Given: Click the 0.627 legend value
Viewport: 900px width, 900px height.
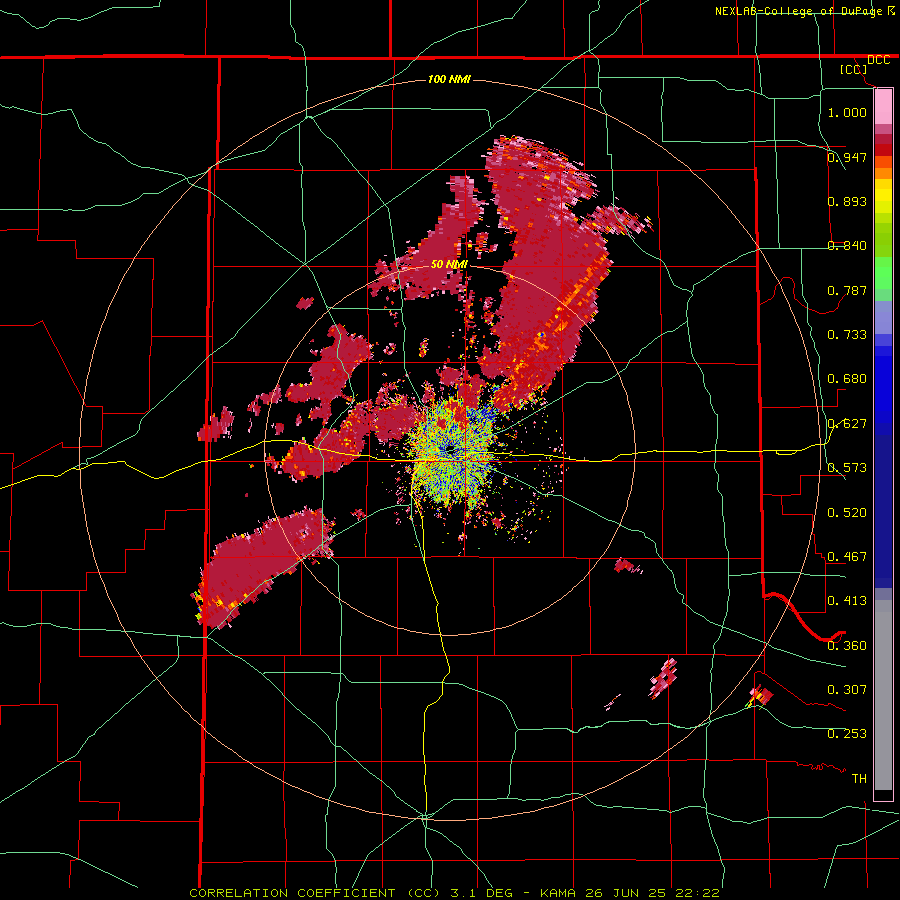Looking at the screenshot, I should tap(847, 424).
